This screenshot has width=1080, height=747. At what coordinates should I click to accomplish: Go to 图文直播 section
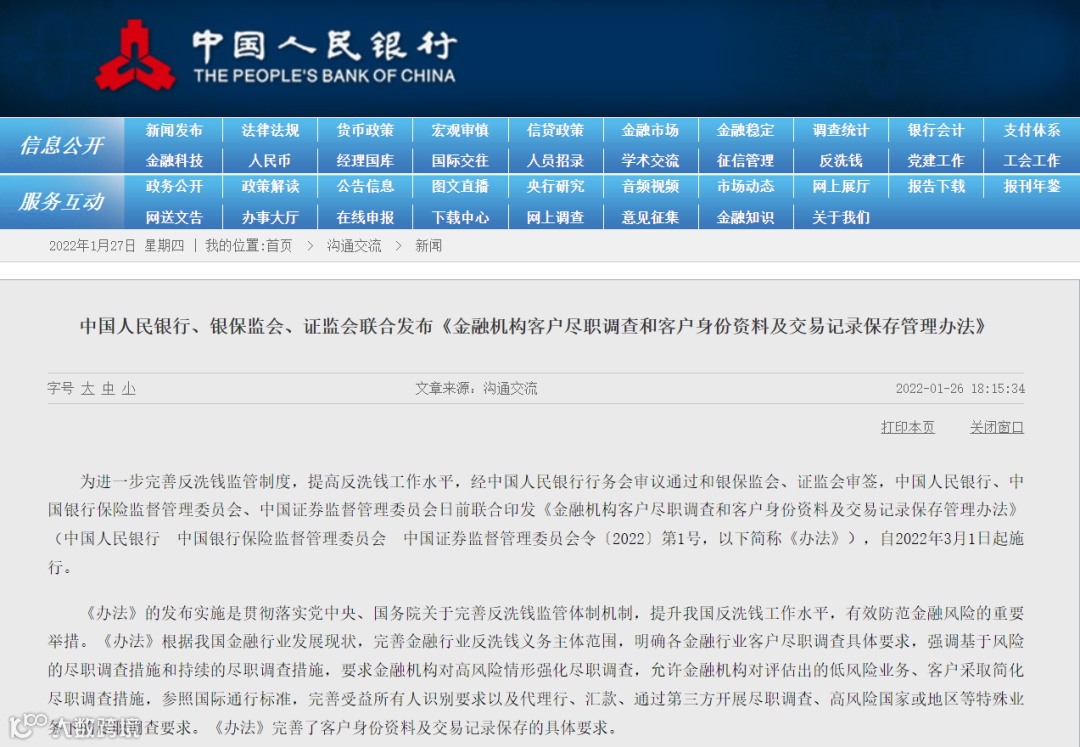point(460,187)
